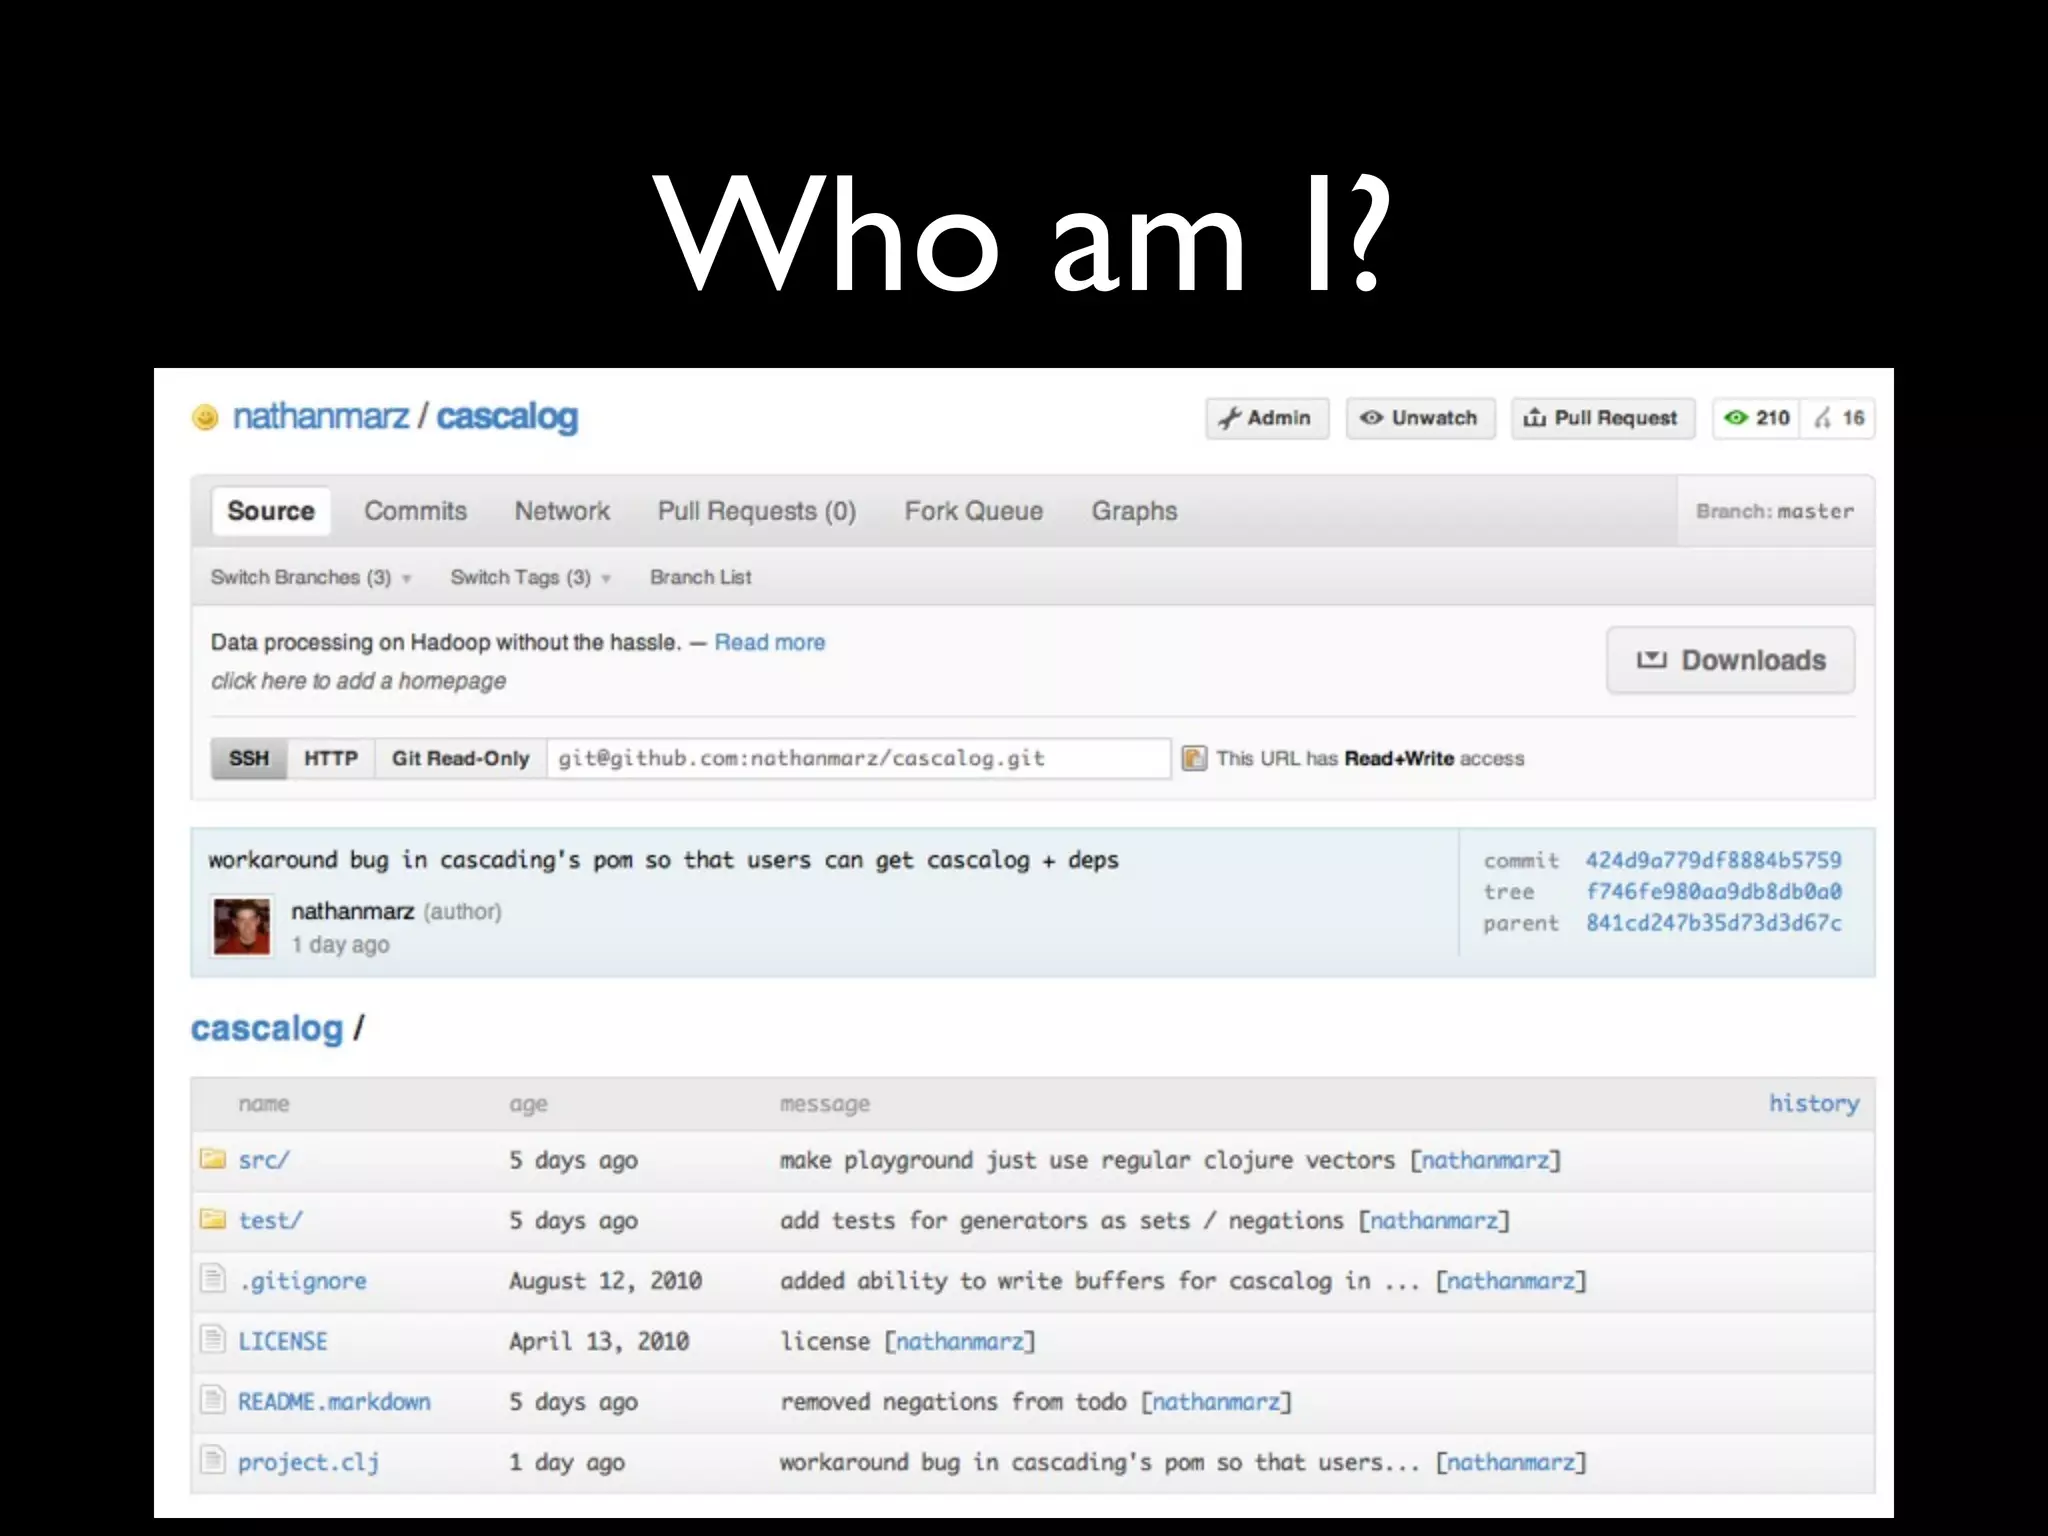Image resolution: width=2048 pixels, height=1536 pixels.
Task: Select the HTTP URL option
Action: (x=331, y=758)
